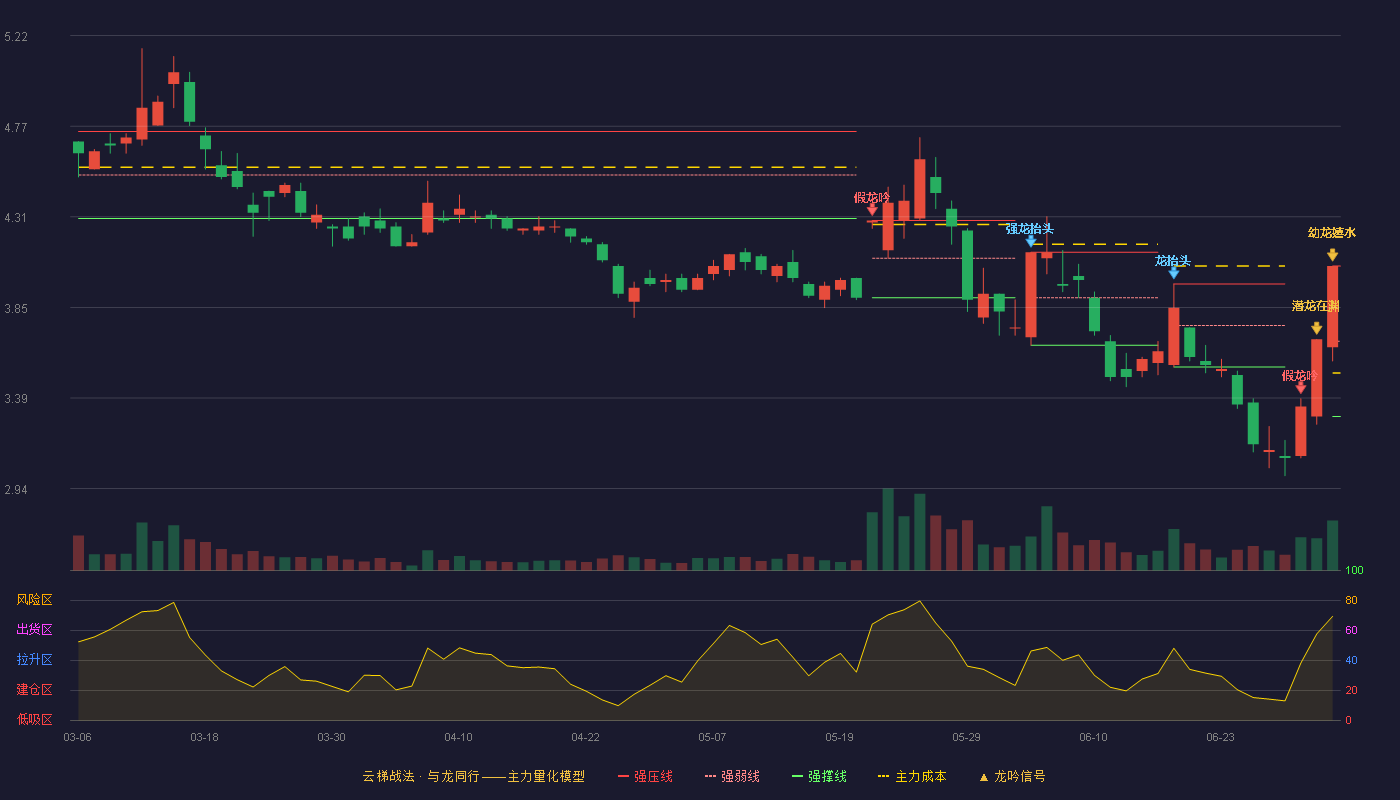
Task: Click the tallest green volume bar
Action: tap(888, 529)
